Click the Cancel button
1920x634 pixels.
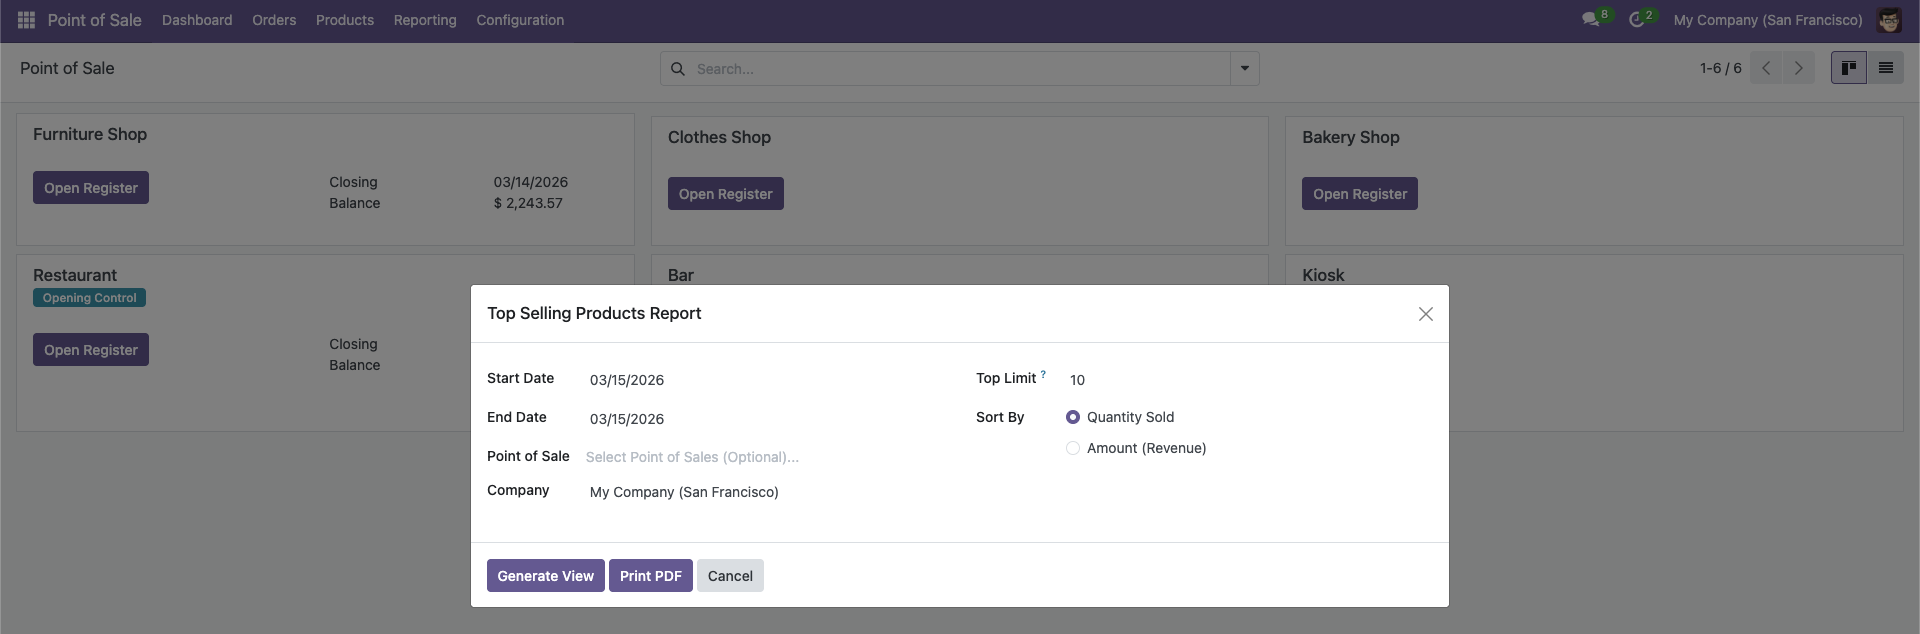pos(730,576)
